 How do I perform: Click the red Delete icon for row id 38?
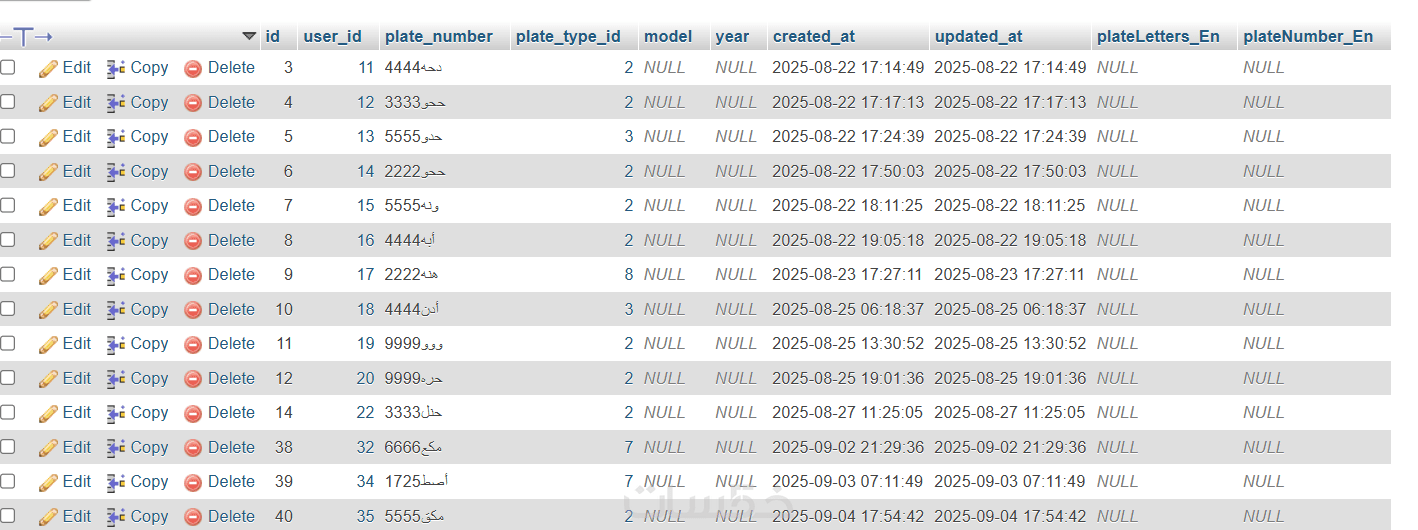click(193, 448)
